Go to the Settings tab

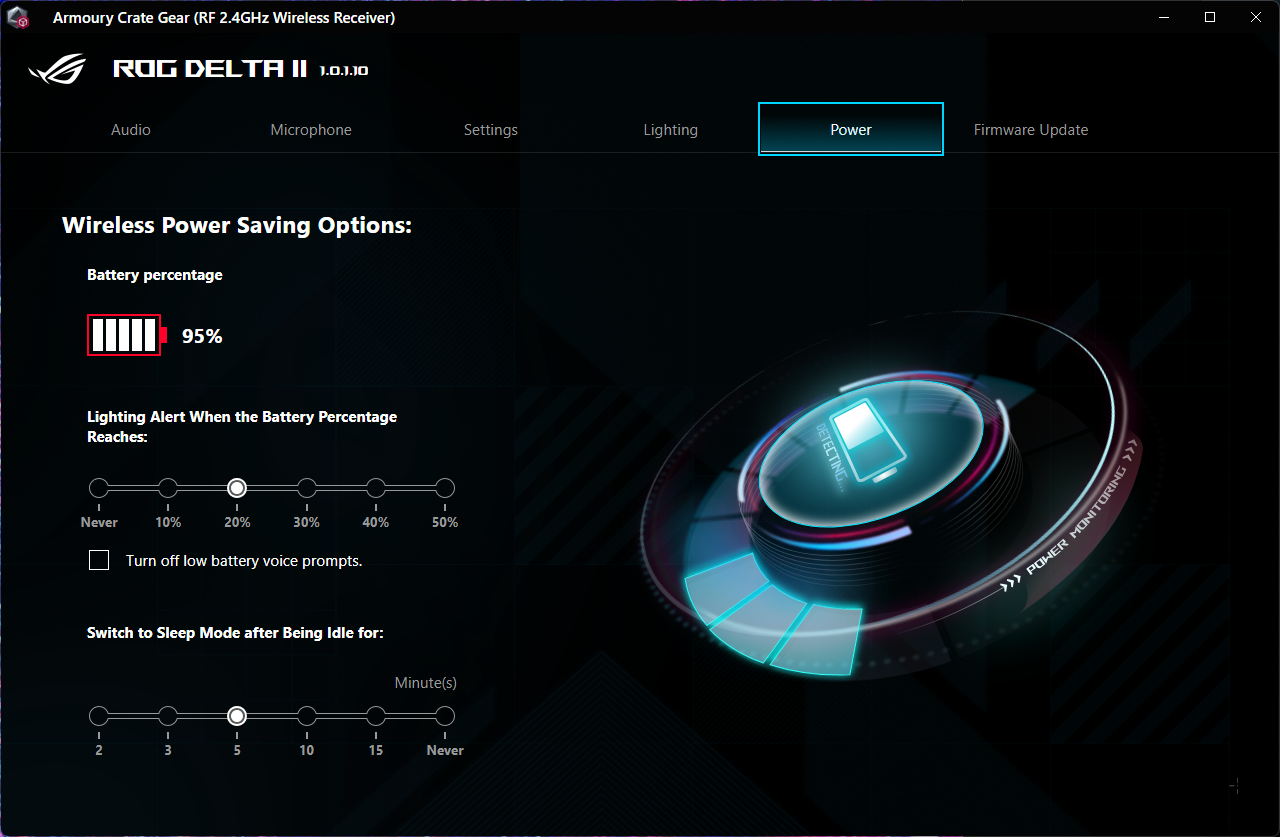pos(491,130)
